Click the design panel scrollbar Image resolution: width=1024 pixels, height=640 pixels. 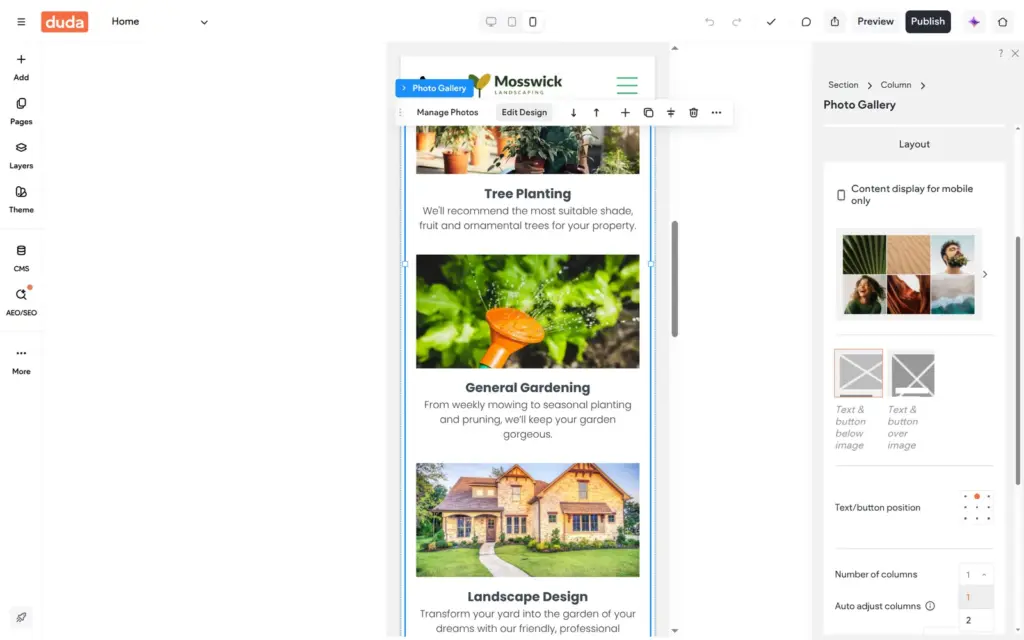click(x=1017, y=360)
